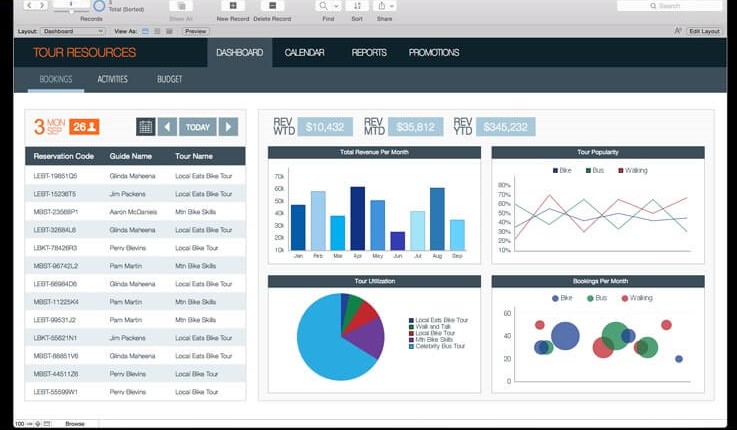The height and width of the screenshot is (430, 737).
Task: Open the Layout Dashboard dropdown
Action: 73,31
